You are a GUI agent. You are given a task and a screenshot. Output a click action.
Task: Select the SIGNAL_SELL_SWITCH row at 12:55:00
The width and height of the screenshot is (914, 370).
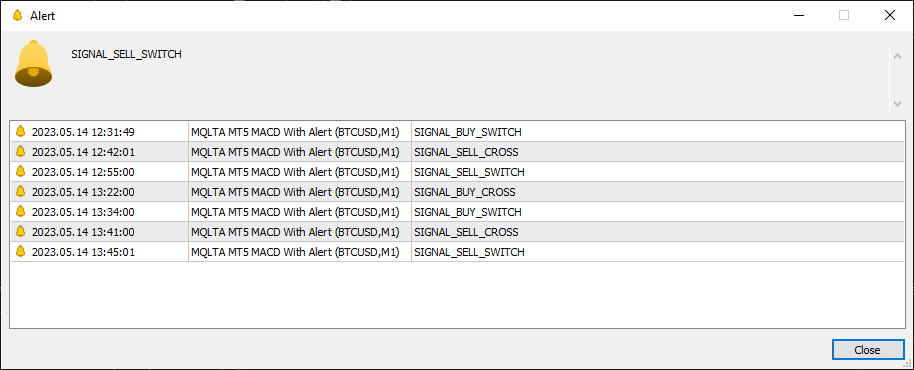tap(458, 172)
